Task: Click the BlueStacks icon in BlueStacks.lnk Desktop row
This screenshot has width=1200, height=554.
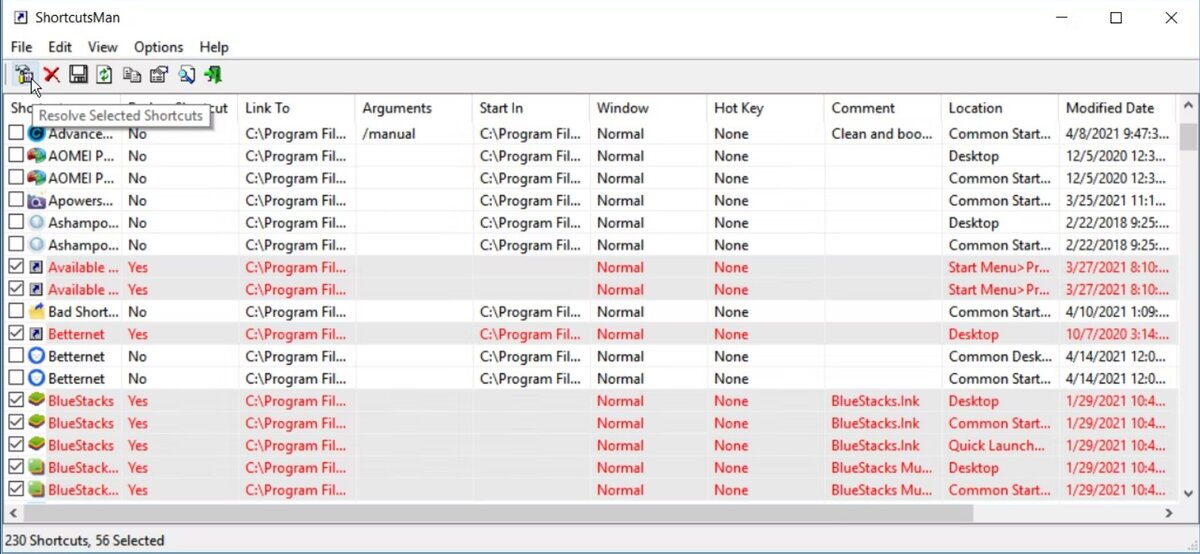Action: tap(36, 401)
